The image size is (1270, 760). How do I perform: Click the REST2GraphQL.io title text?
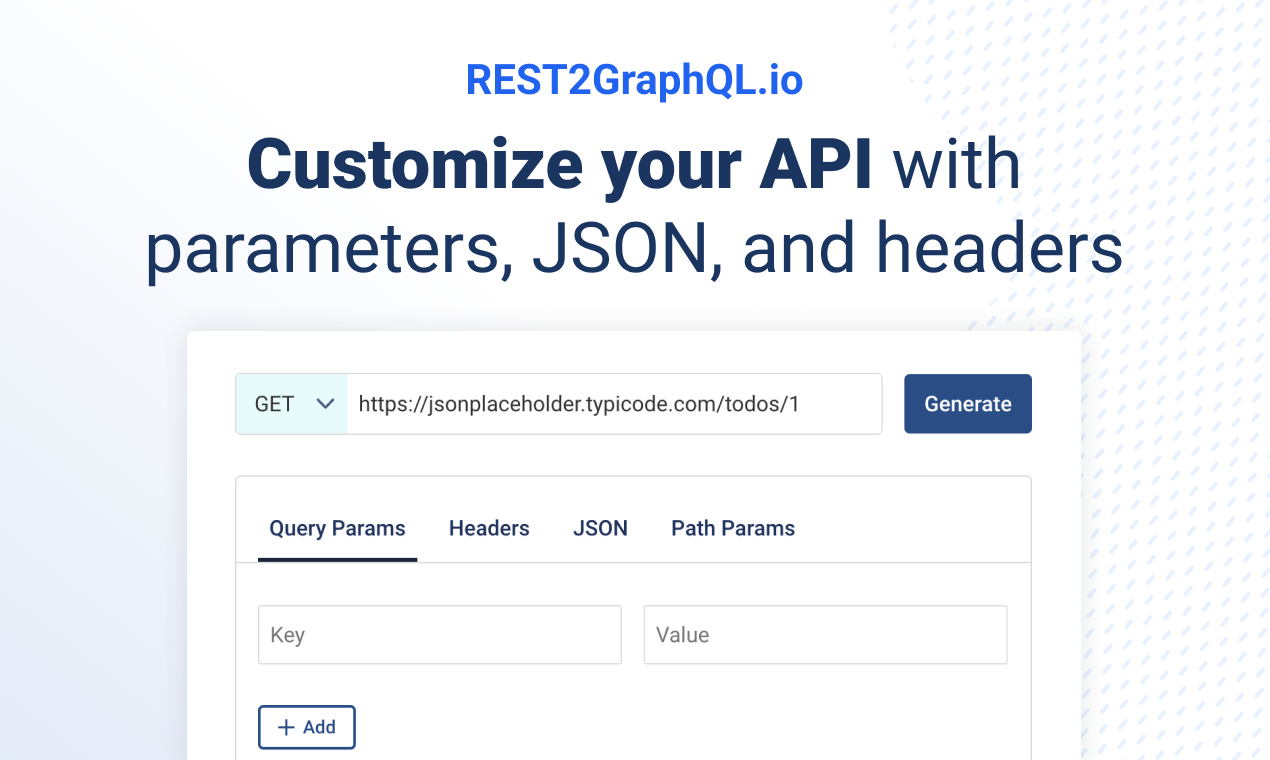[635, 81]
